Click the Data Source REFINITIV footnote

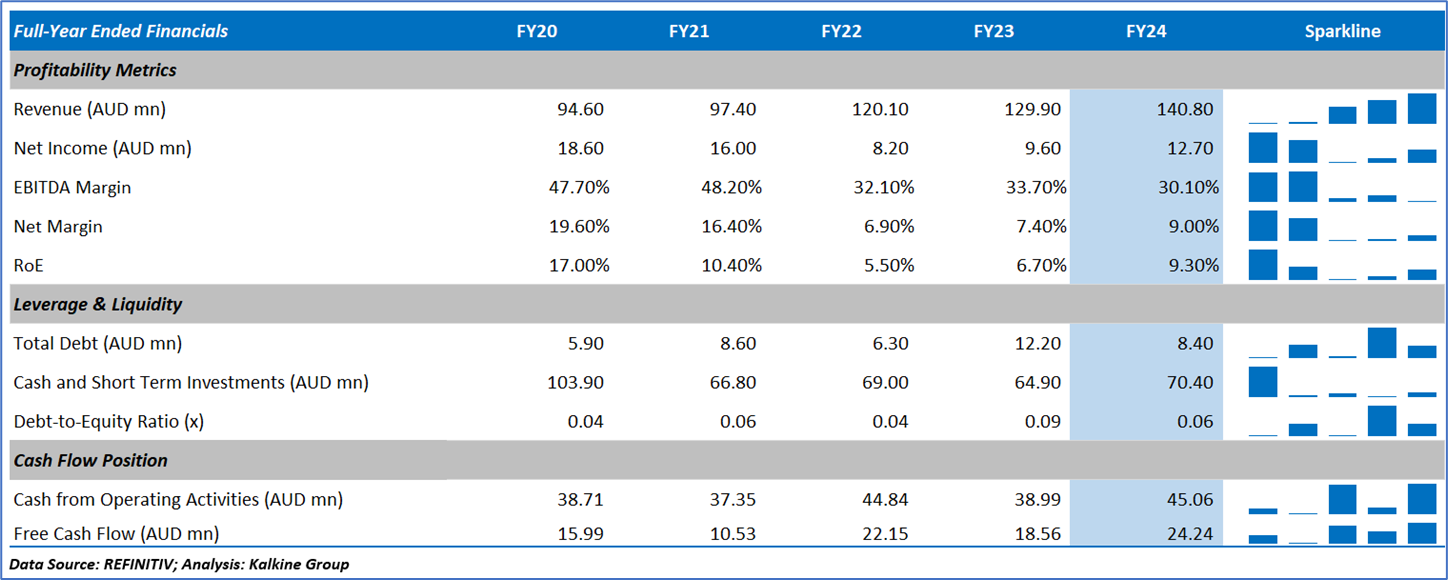(x=179, y=564)
